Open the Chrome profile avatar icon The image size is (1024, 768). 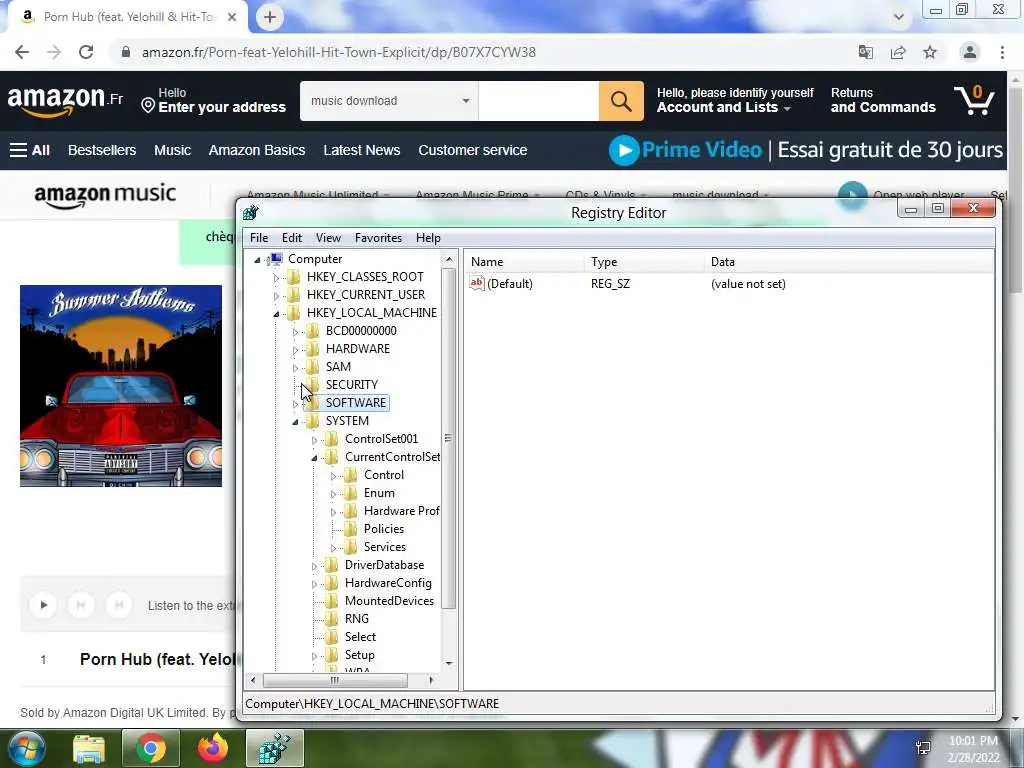[970, 52]
